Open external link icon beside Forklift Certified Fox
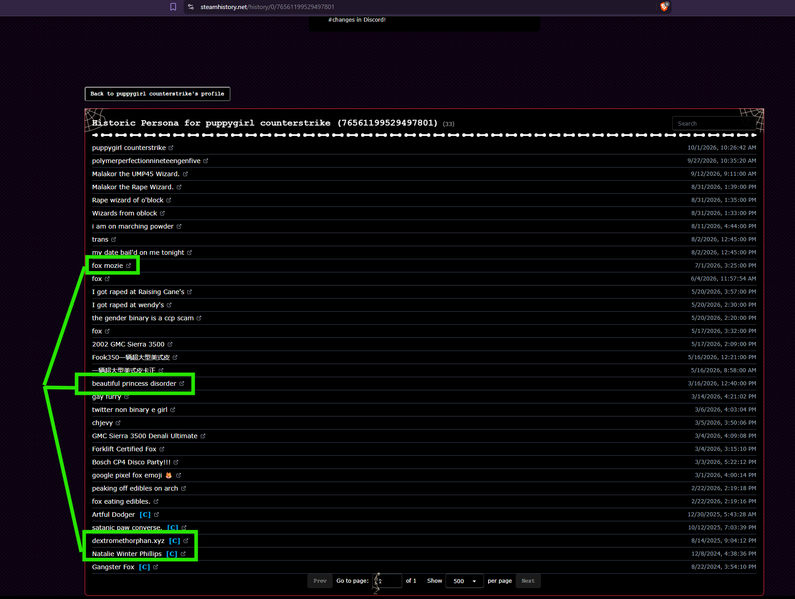 pyautogui.click(x=162, y=449)
